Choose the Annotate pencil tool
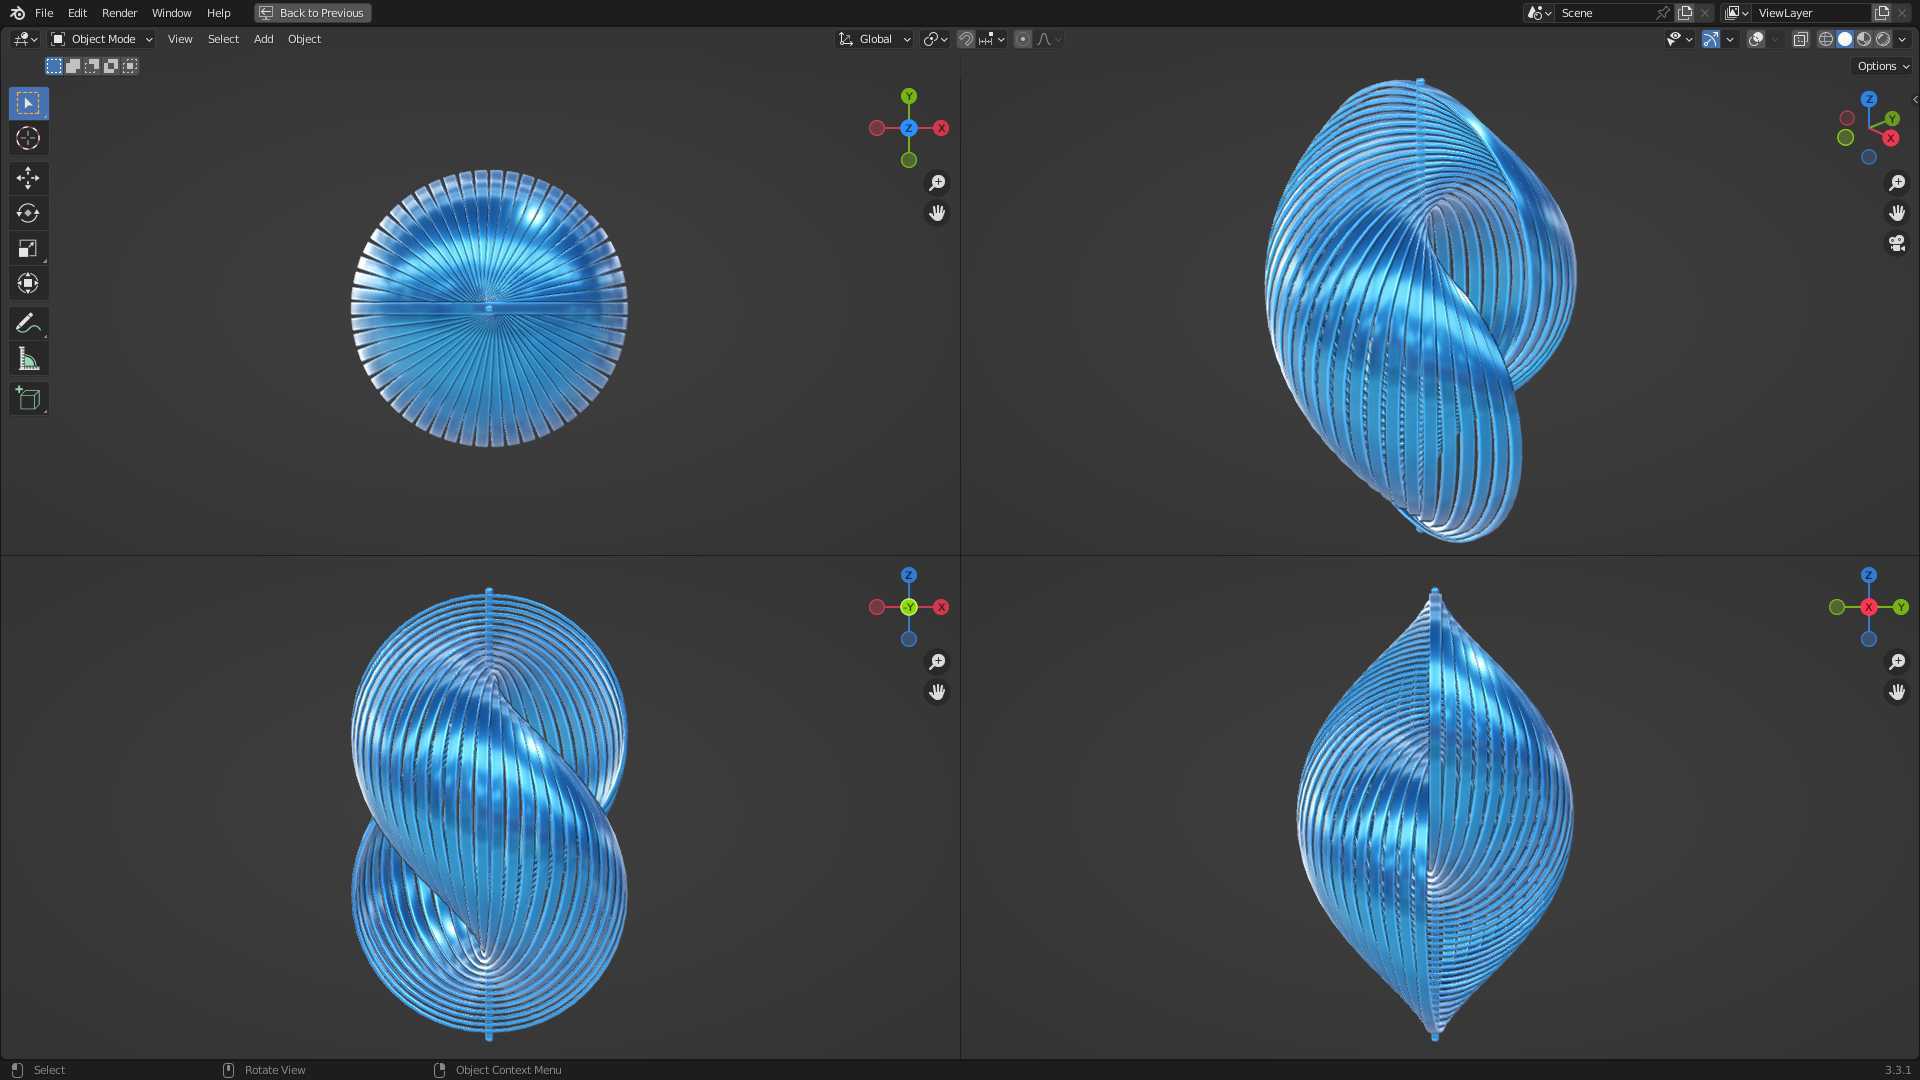The height and width of the screenshot is (1080, 1920). pyautogui.click(x=28, y=323)
